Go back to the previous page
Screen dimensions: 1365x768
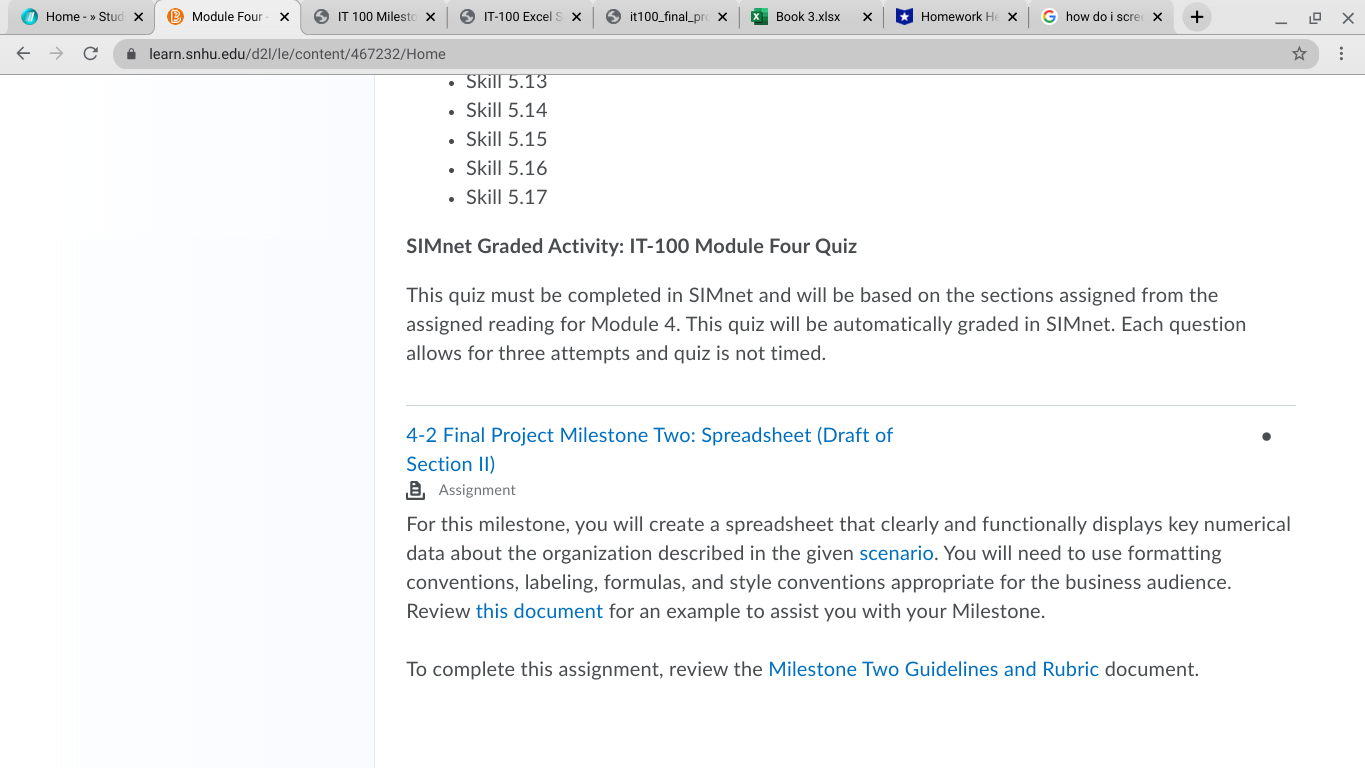[24, 54]
